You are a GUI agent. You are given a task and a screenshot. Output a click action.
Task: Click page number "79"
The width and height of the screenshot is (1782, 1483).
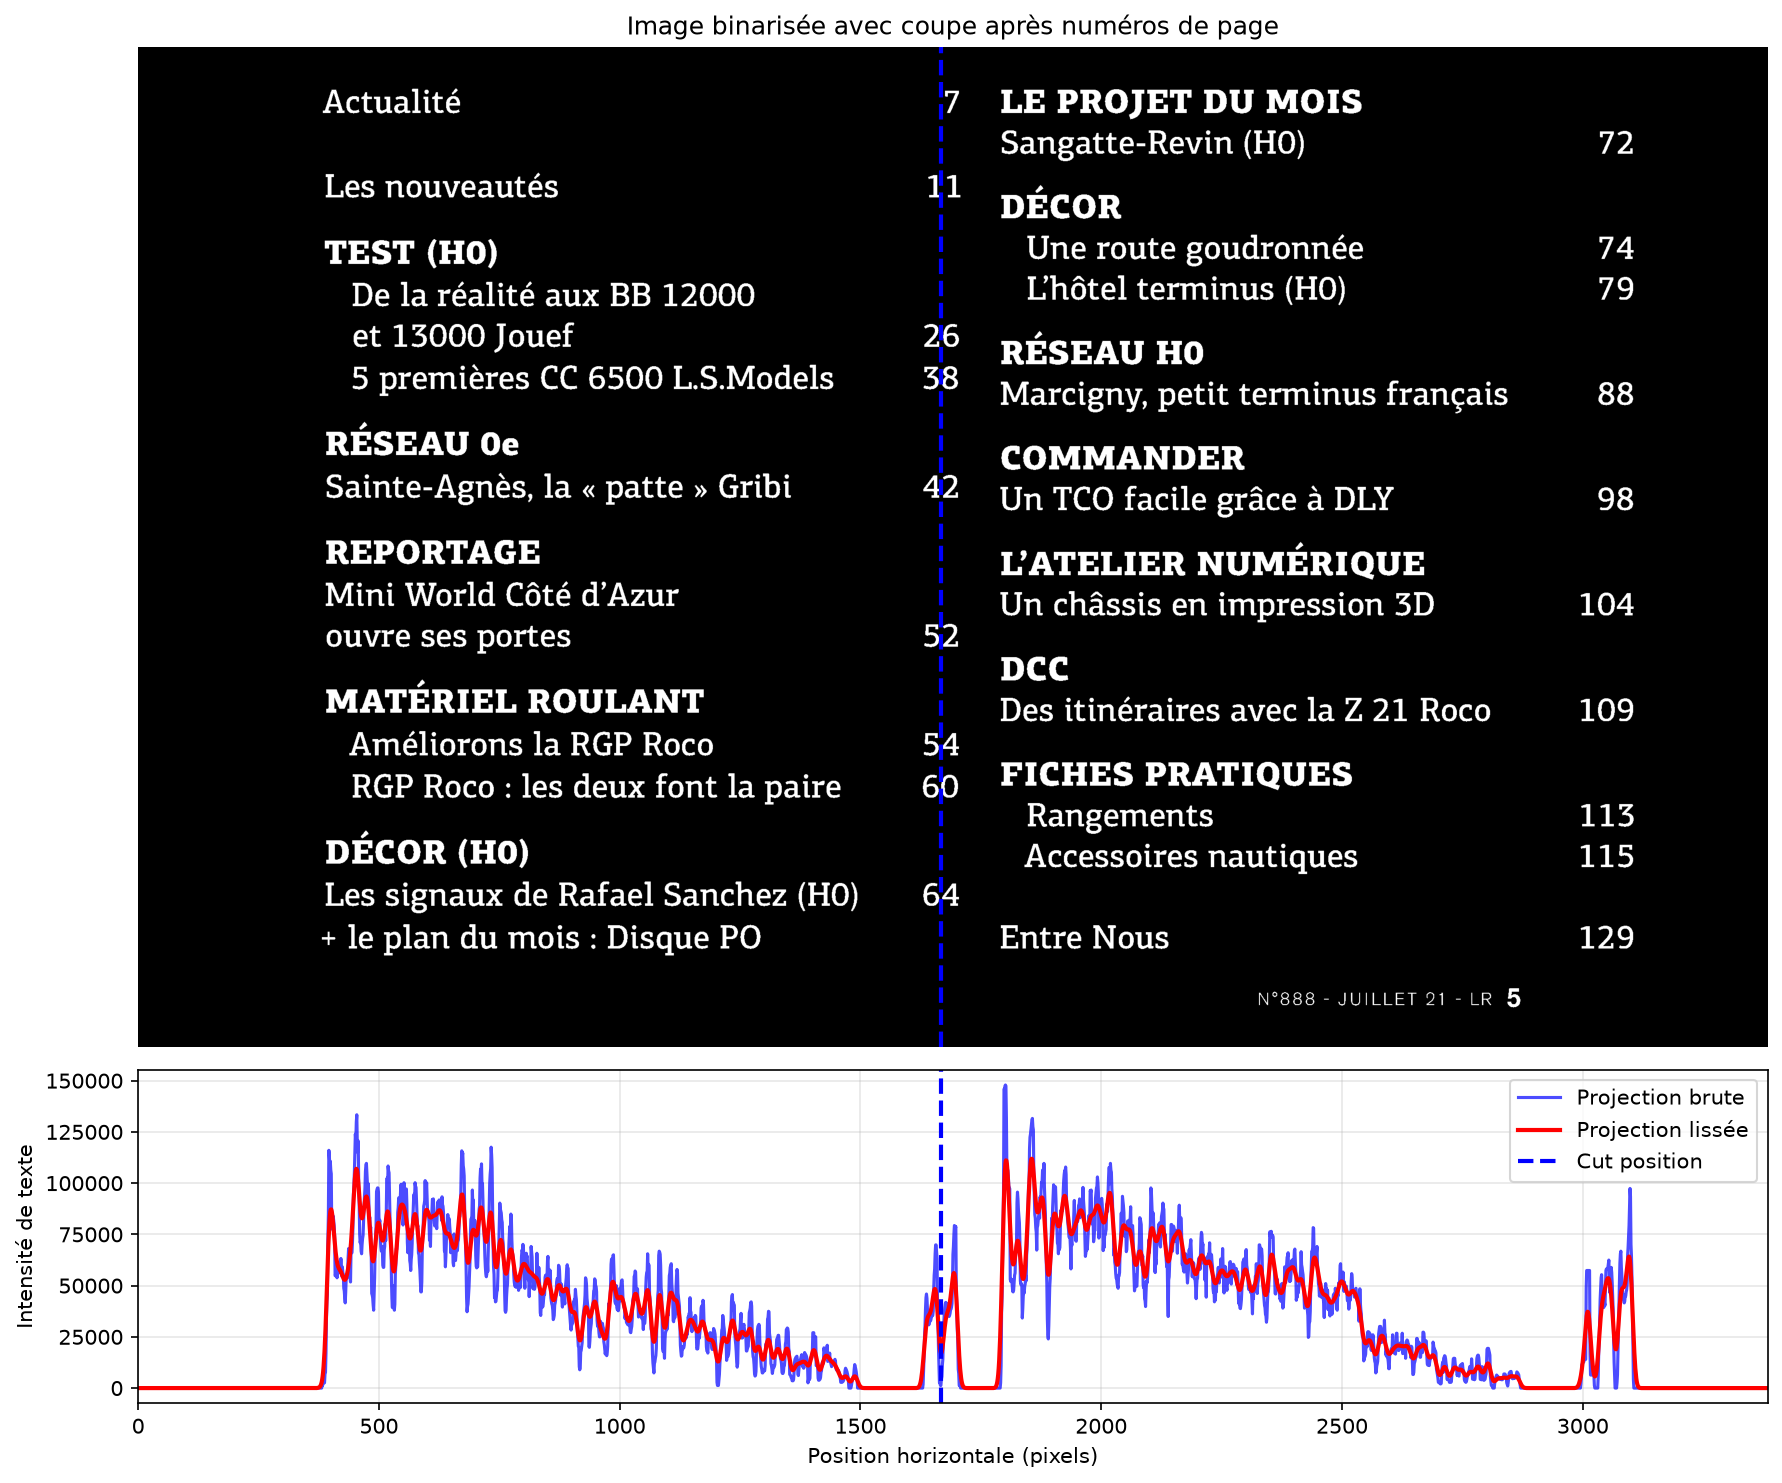click(x=1616, y=289)
